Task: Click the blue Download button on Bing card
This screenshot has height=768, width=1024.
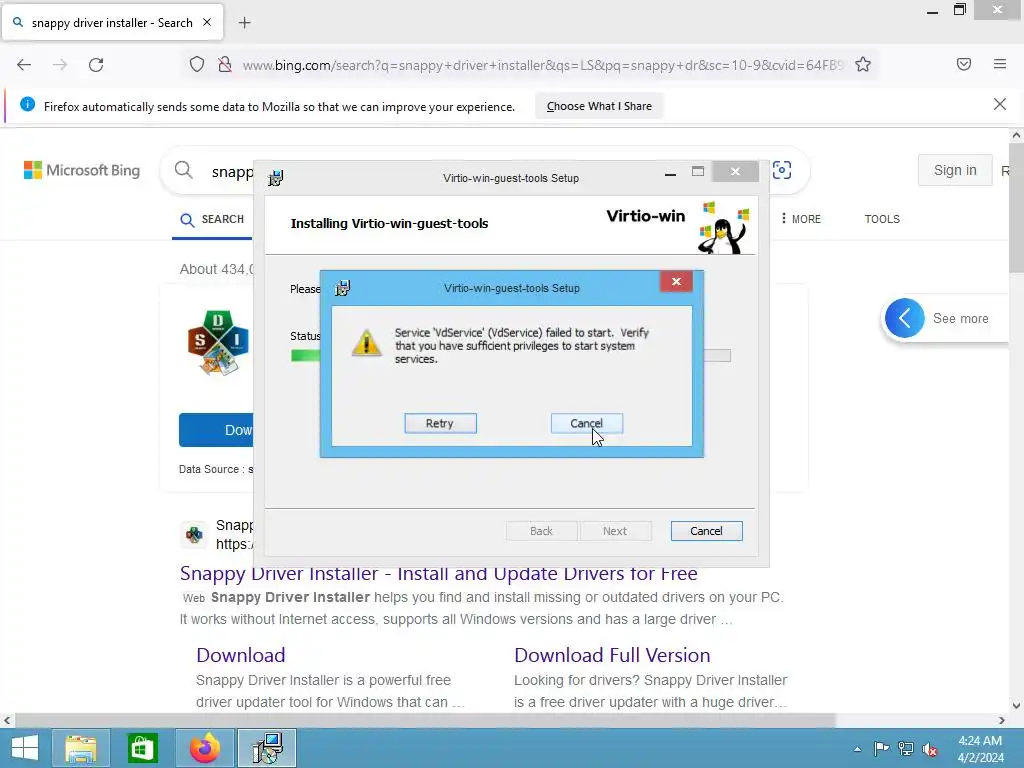Action: coord(216,430)
